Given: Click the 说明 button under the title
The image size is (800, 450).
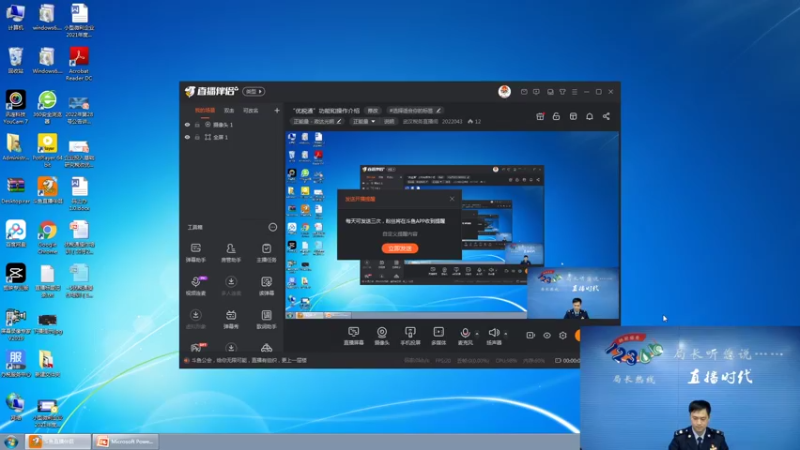Looking at the screenshot, I should 389,121.
